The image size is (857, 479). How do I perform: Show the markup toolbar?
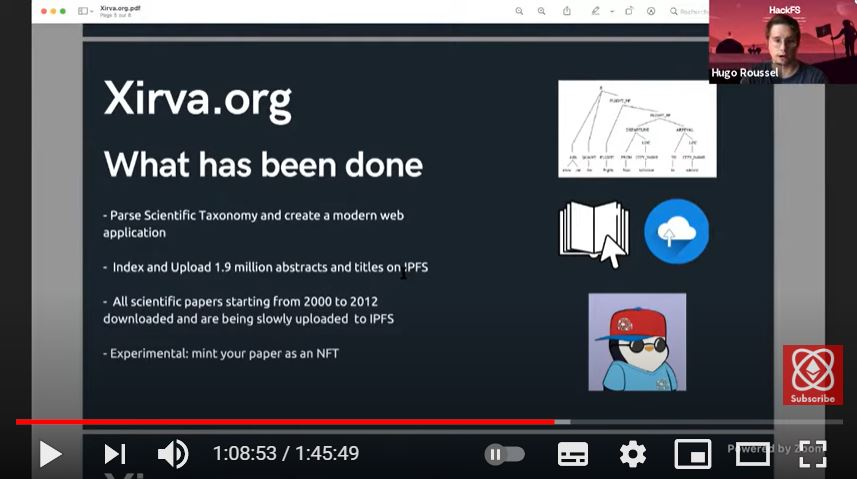point(651,11)
